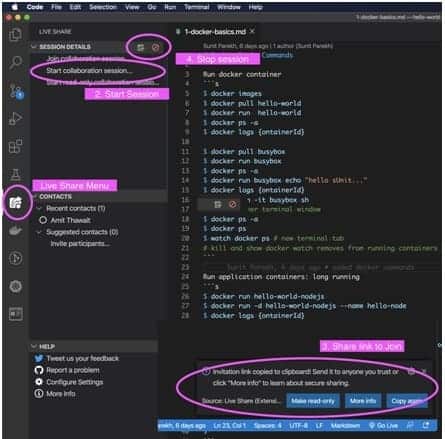
Task: Collapse the Suggested contacts group
Action: [40, 232]
